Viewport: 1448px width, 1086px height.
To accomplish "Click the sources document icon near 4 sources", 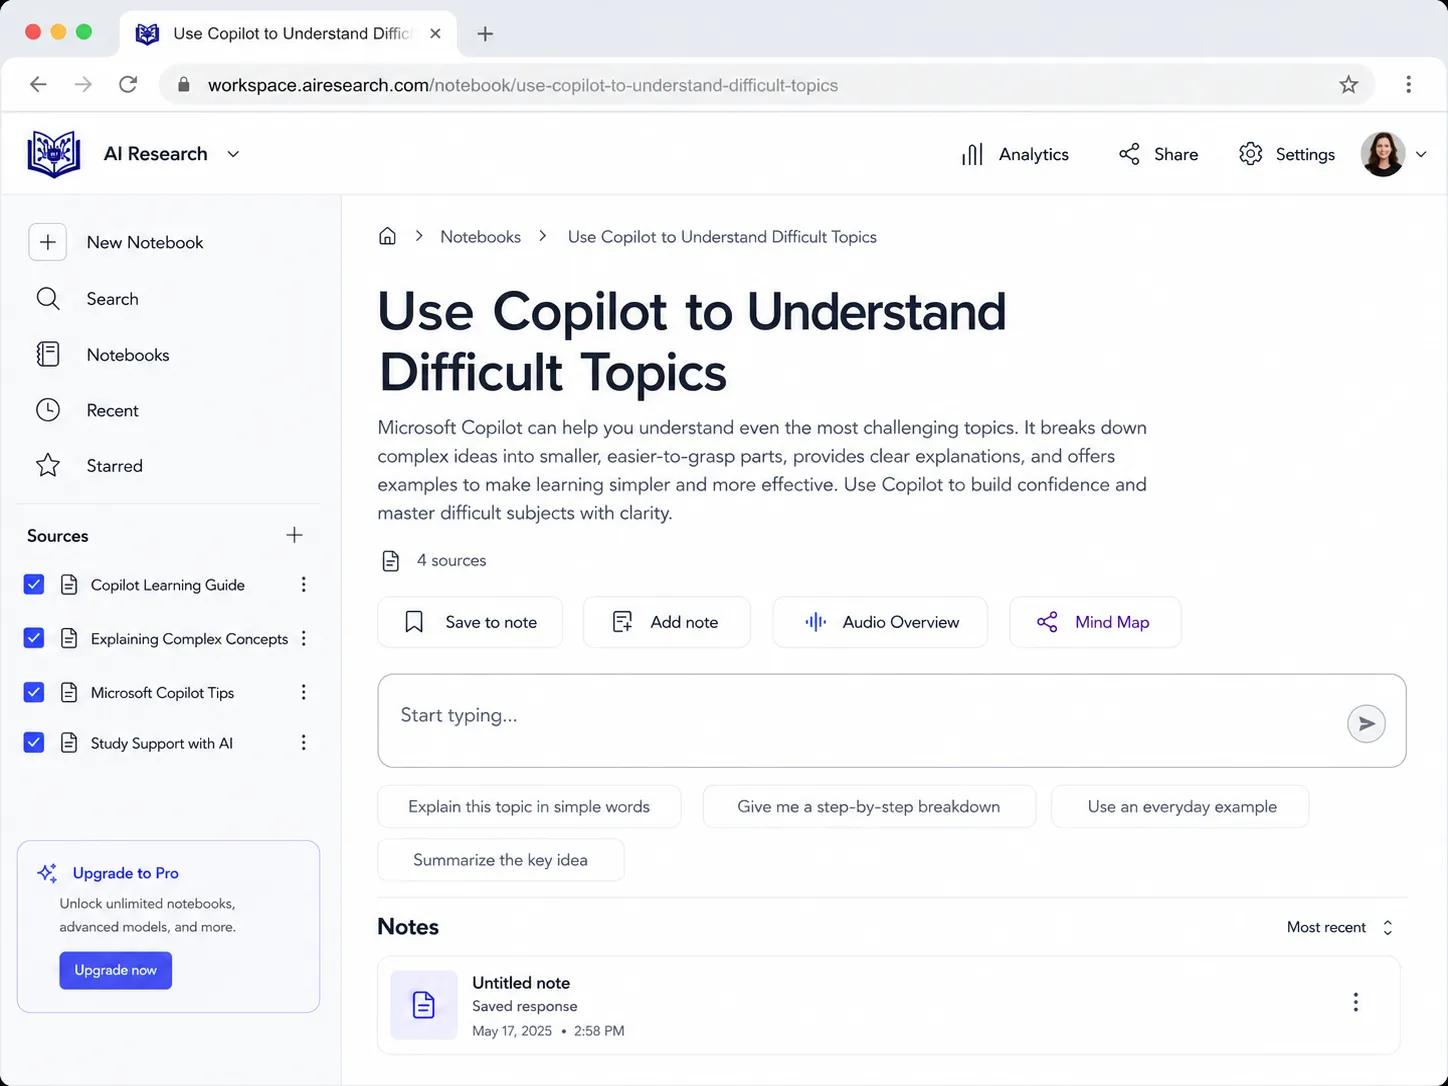I will click(391, 561).
